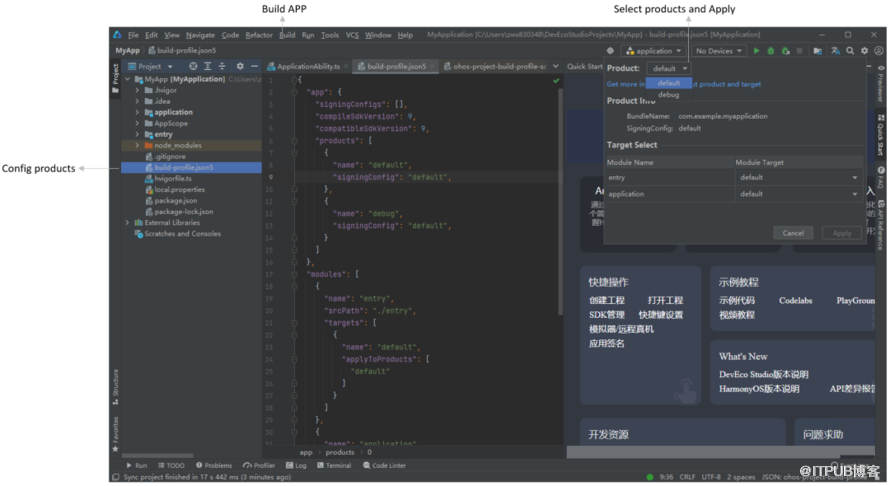This screenshot has width=890, height=486.
Task: Open the Problems tool window
Action: 214,466
